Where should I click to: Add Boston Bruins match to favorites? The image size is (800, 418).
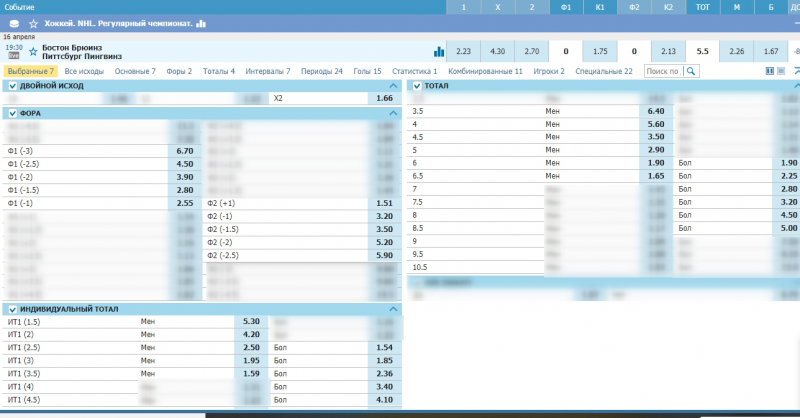tap(33, 50)
